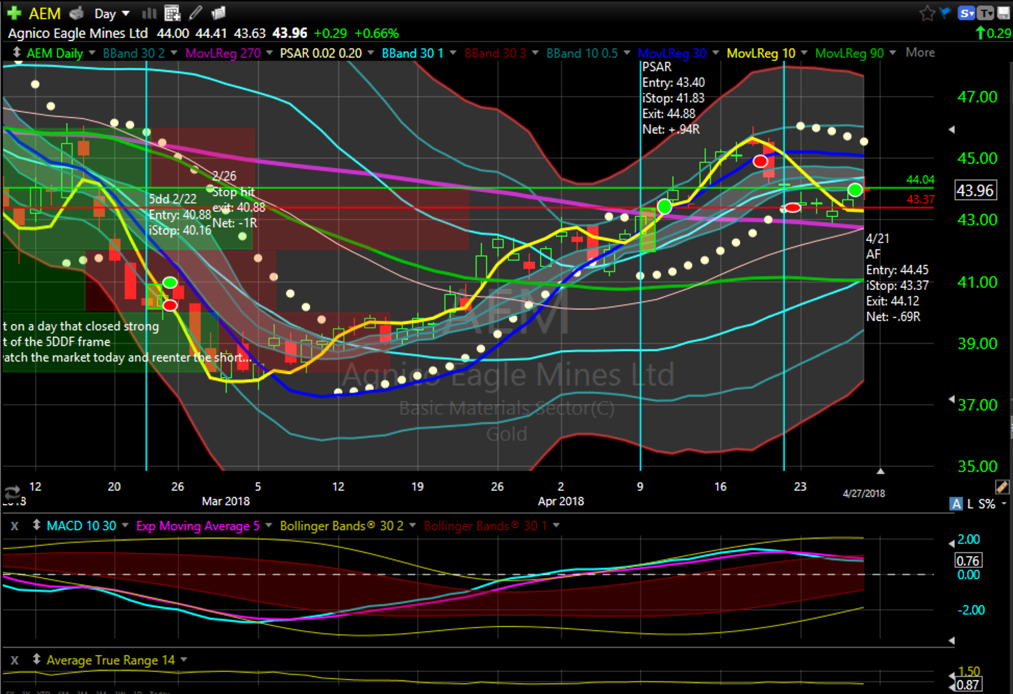Click the 43.96 last price in the header
This screenshot has height=694, width=1013.
tap(290, 33)
